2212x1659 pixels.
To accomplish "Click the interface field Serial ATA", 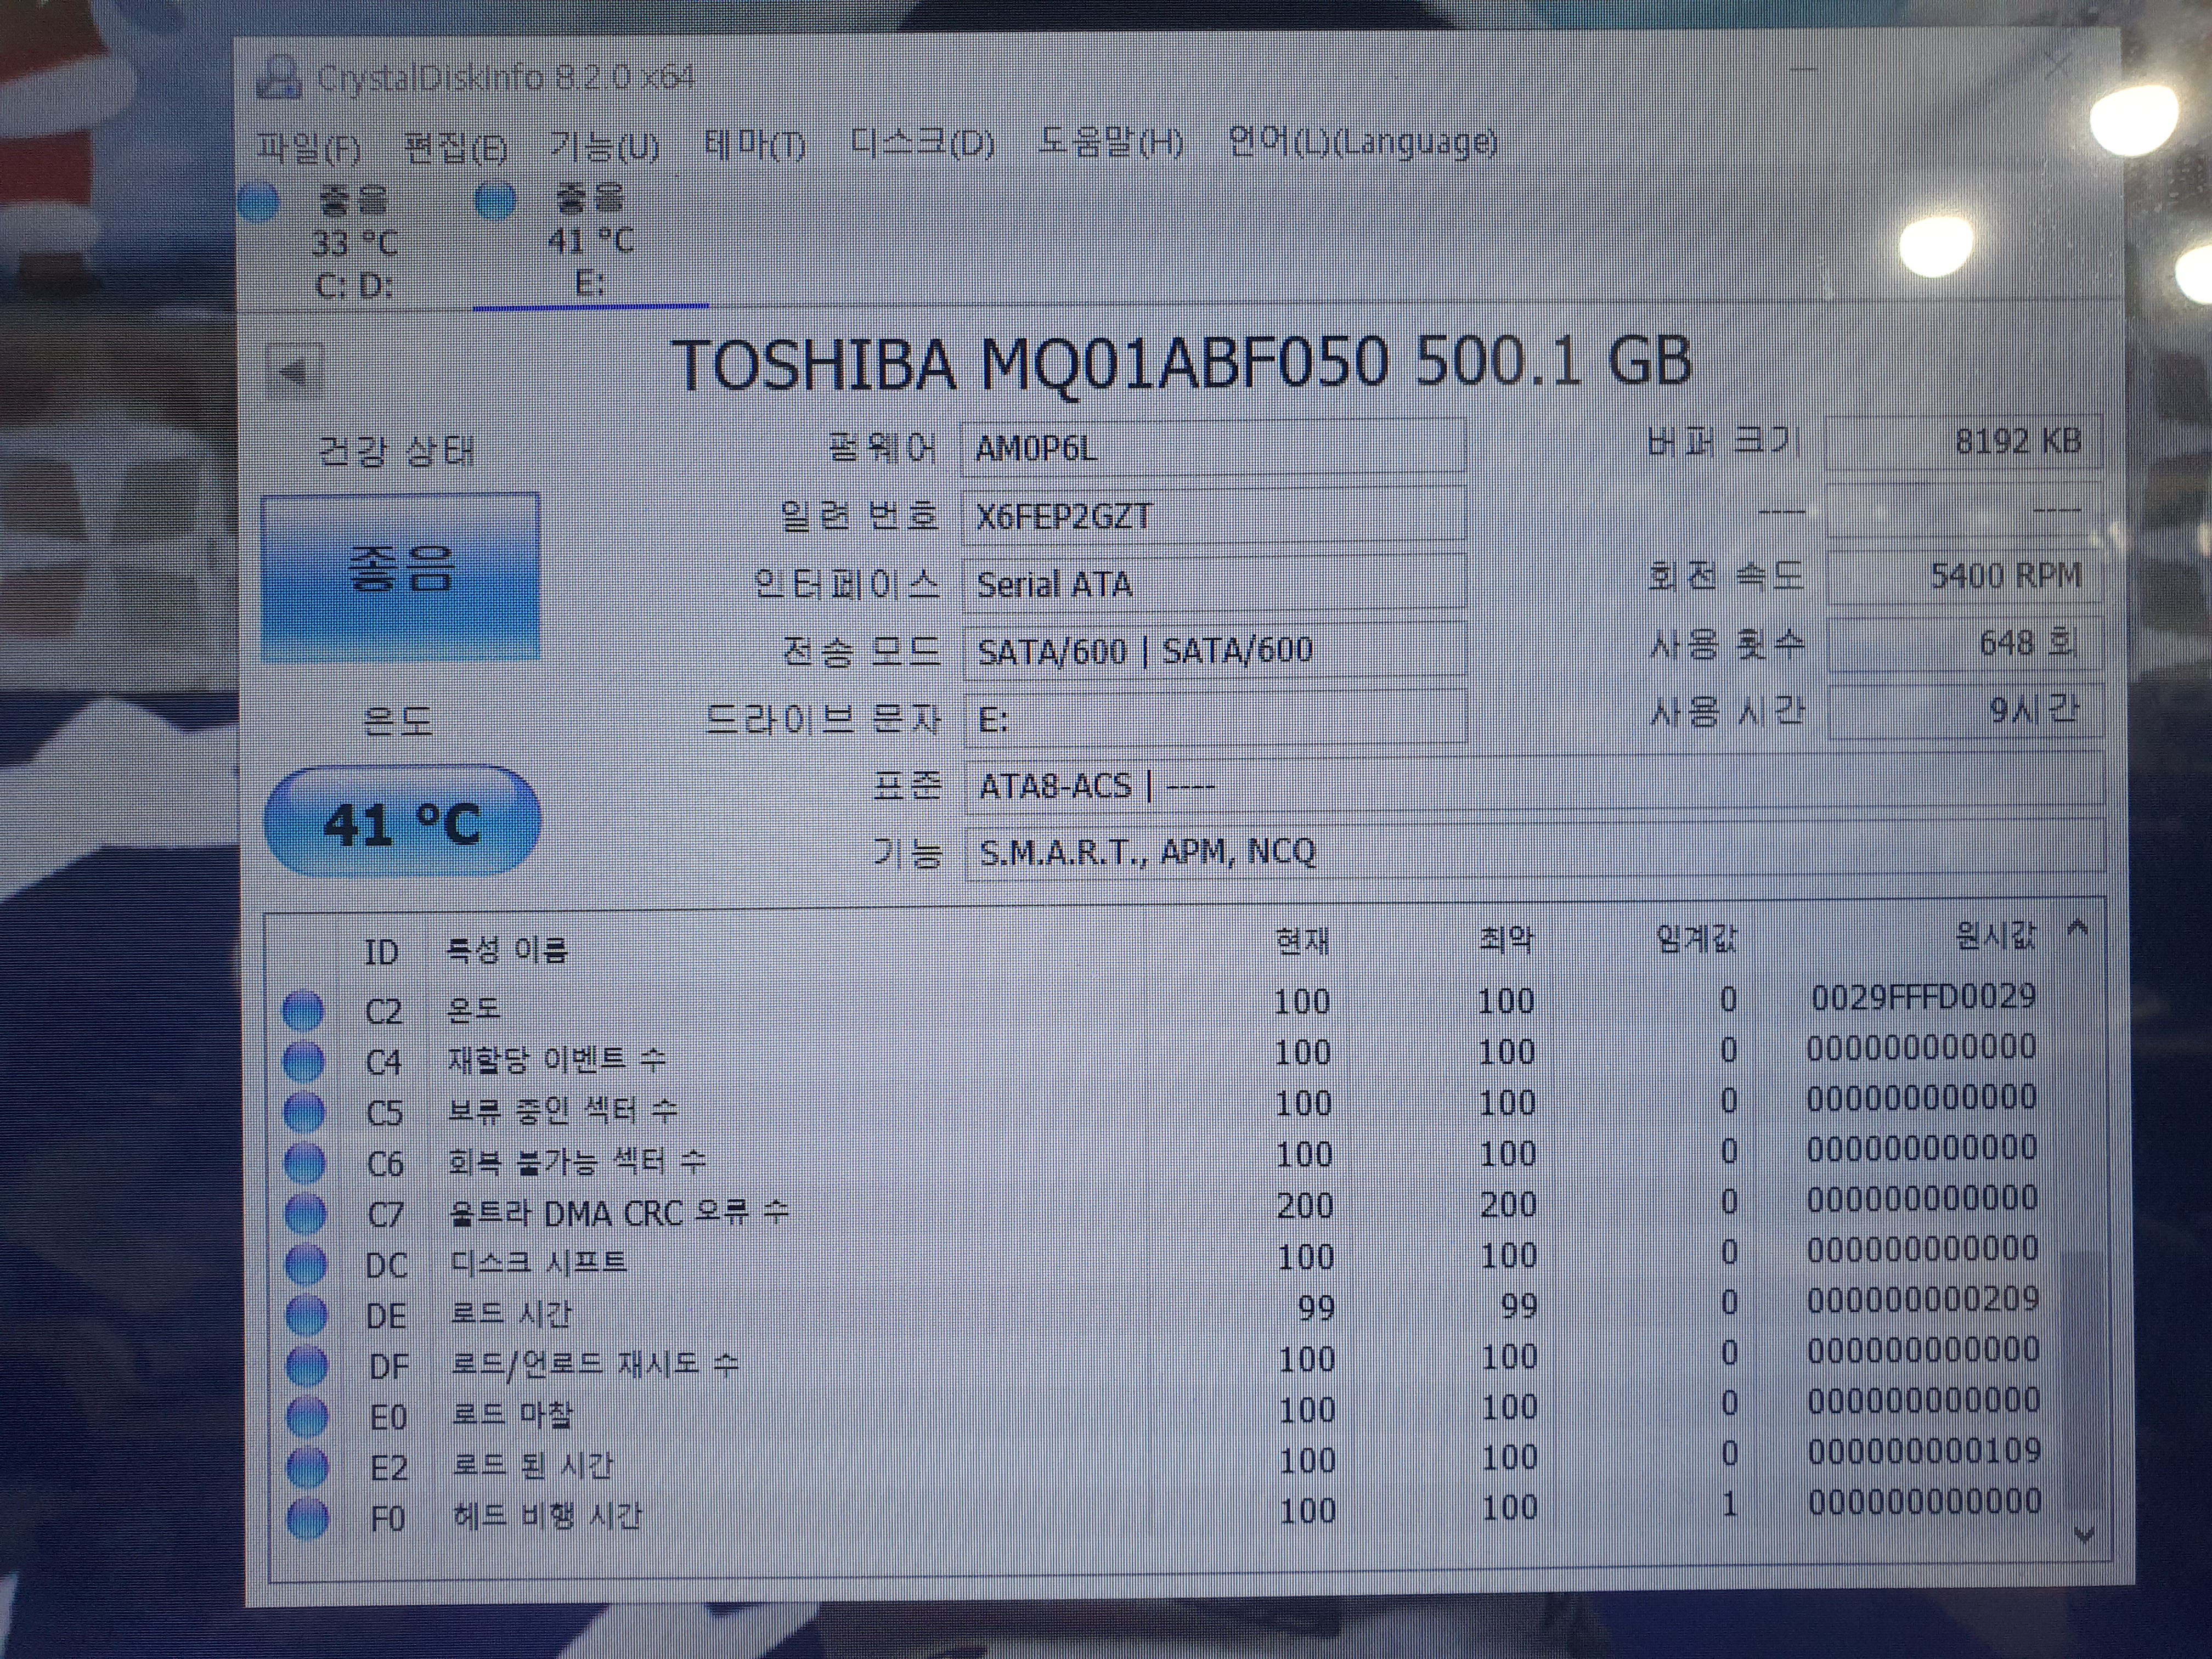I will pos(1214,583).
